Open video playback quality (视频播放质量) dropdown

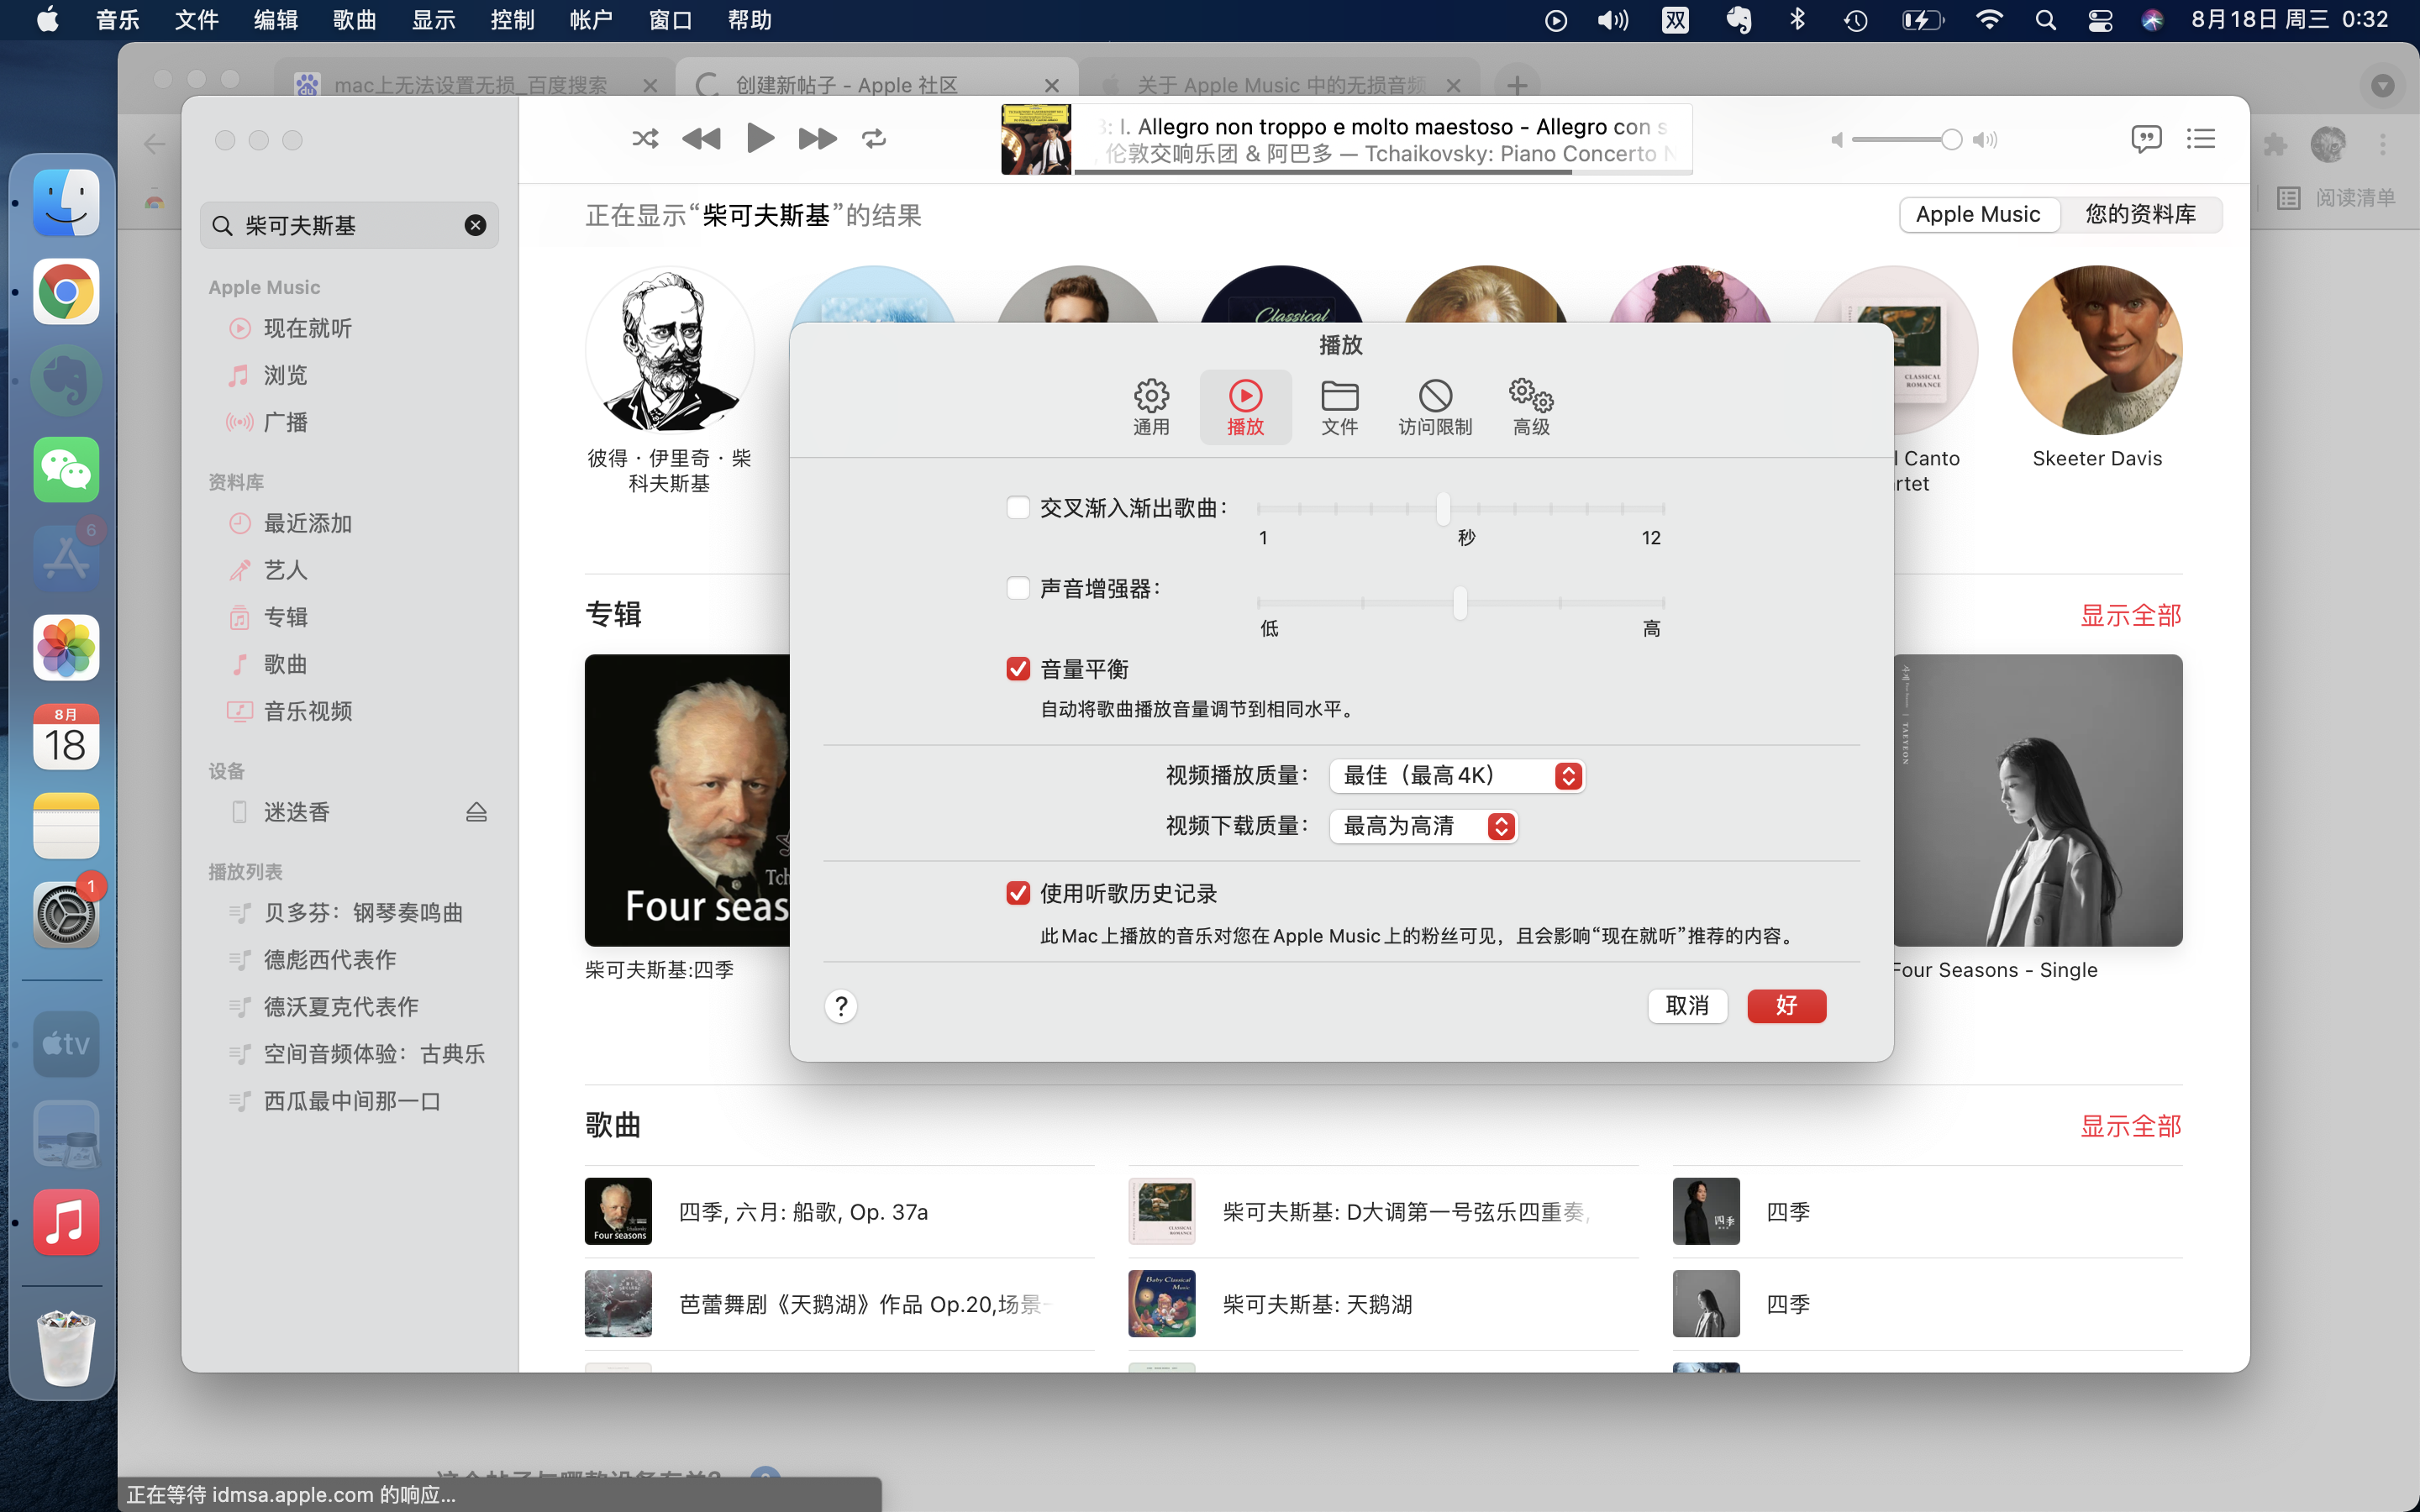[1456, 776]
